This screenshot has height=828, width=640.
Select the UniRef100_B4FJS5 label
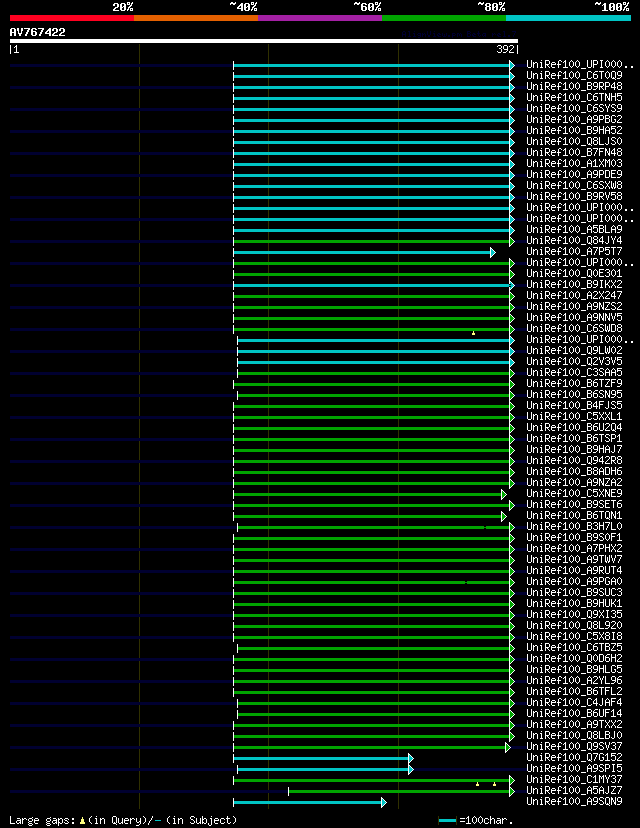(x=574, y=406)
